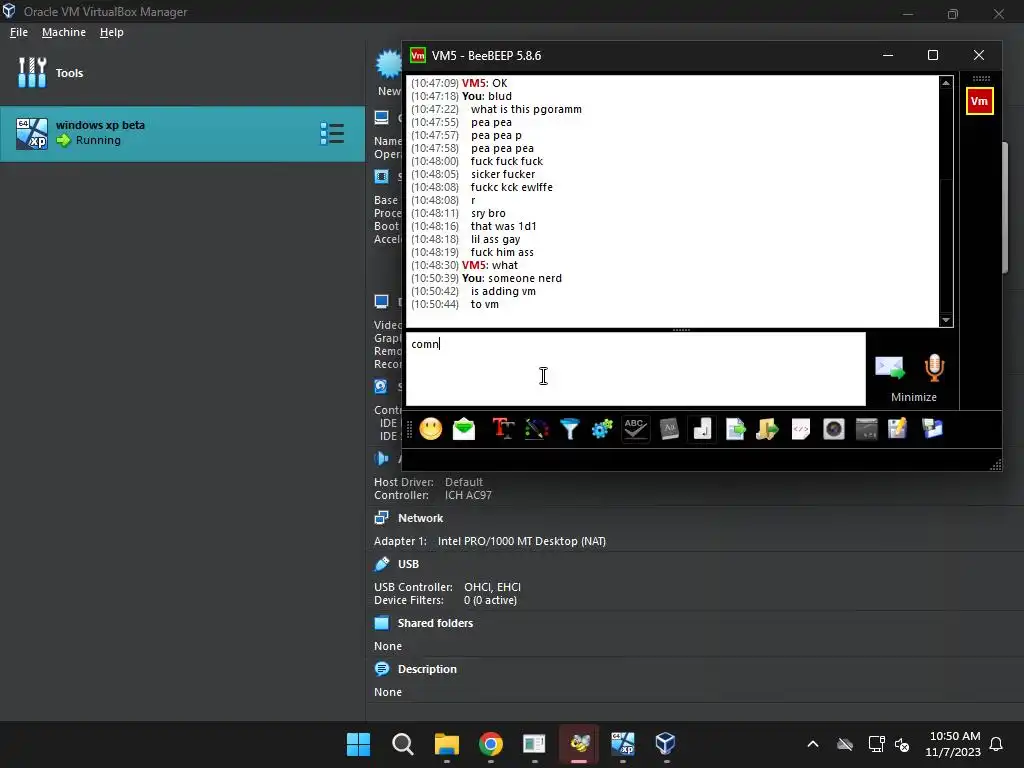Open the emoticon picker in BeeBEEP
The height and width of the screenshot is (768, 1024).
[430, 429]
